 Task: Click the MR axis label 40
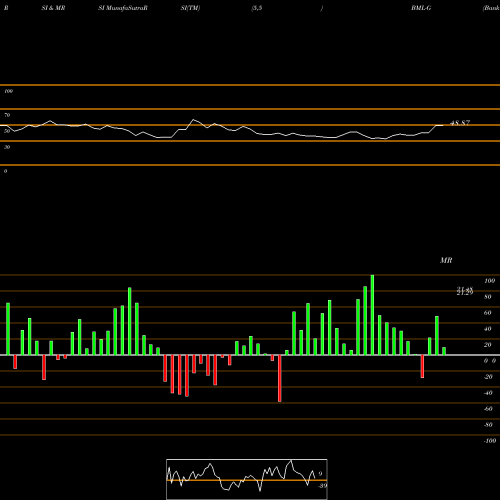pos(488,329)
